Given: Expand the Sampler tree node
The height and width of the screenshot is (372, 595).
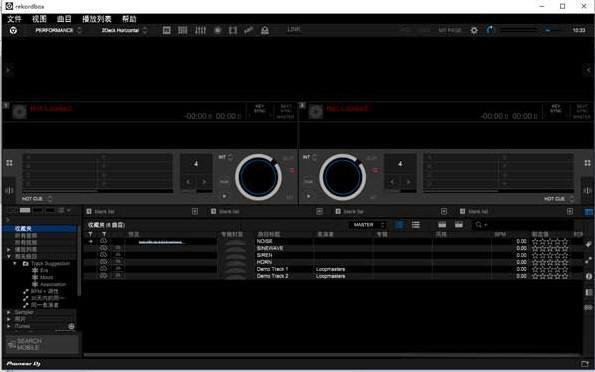Looking at the screenshot, I should pyautogui.click(x=9, y=312).
